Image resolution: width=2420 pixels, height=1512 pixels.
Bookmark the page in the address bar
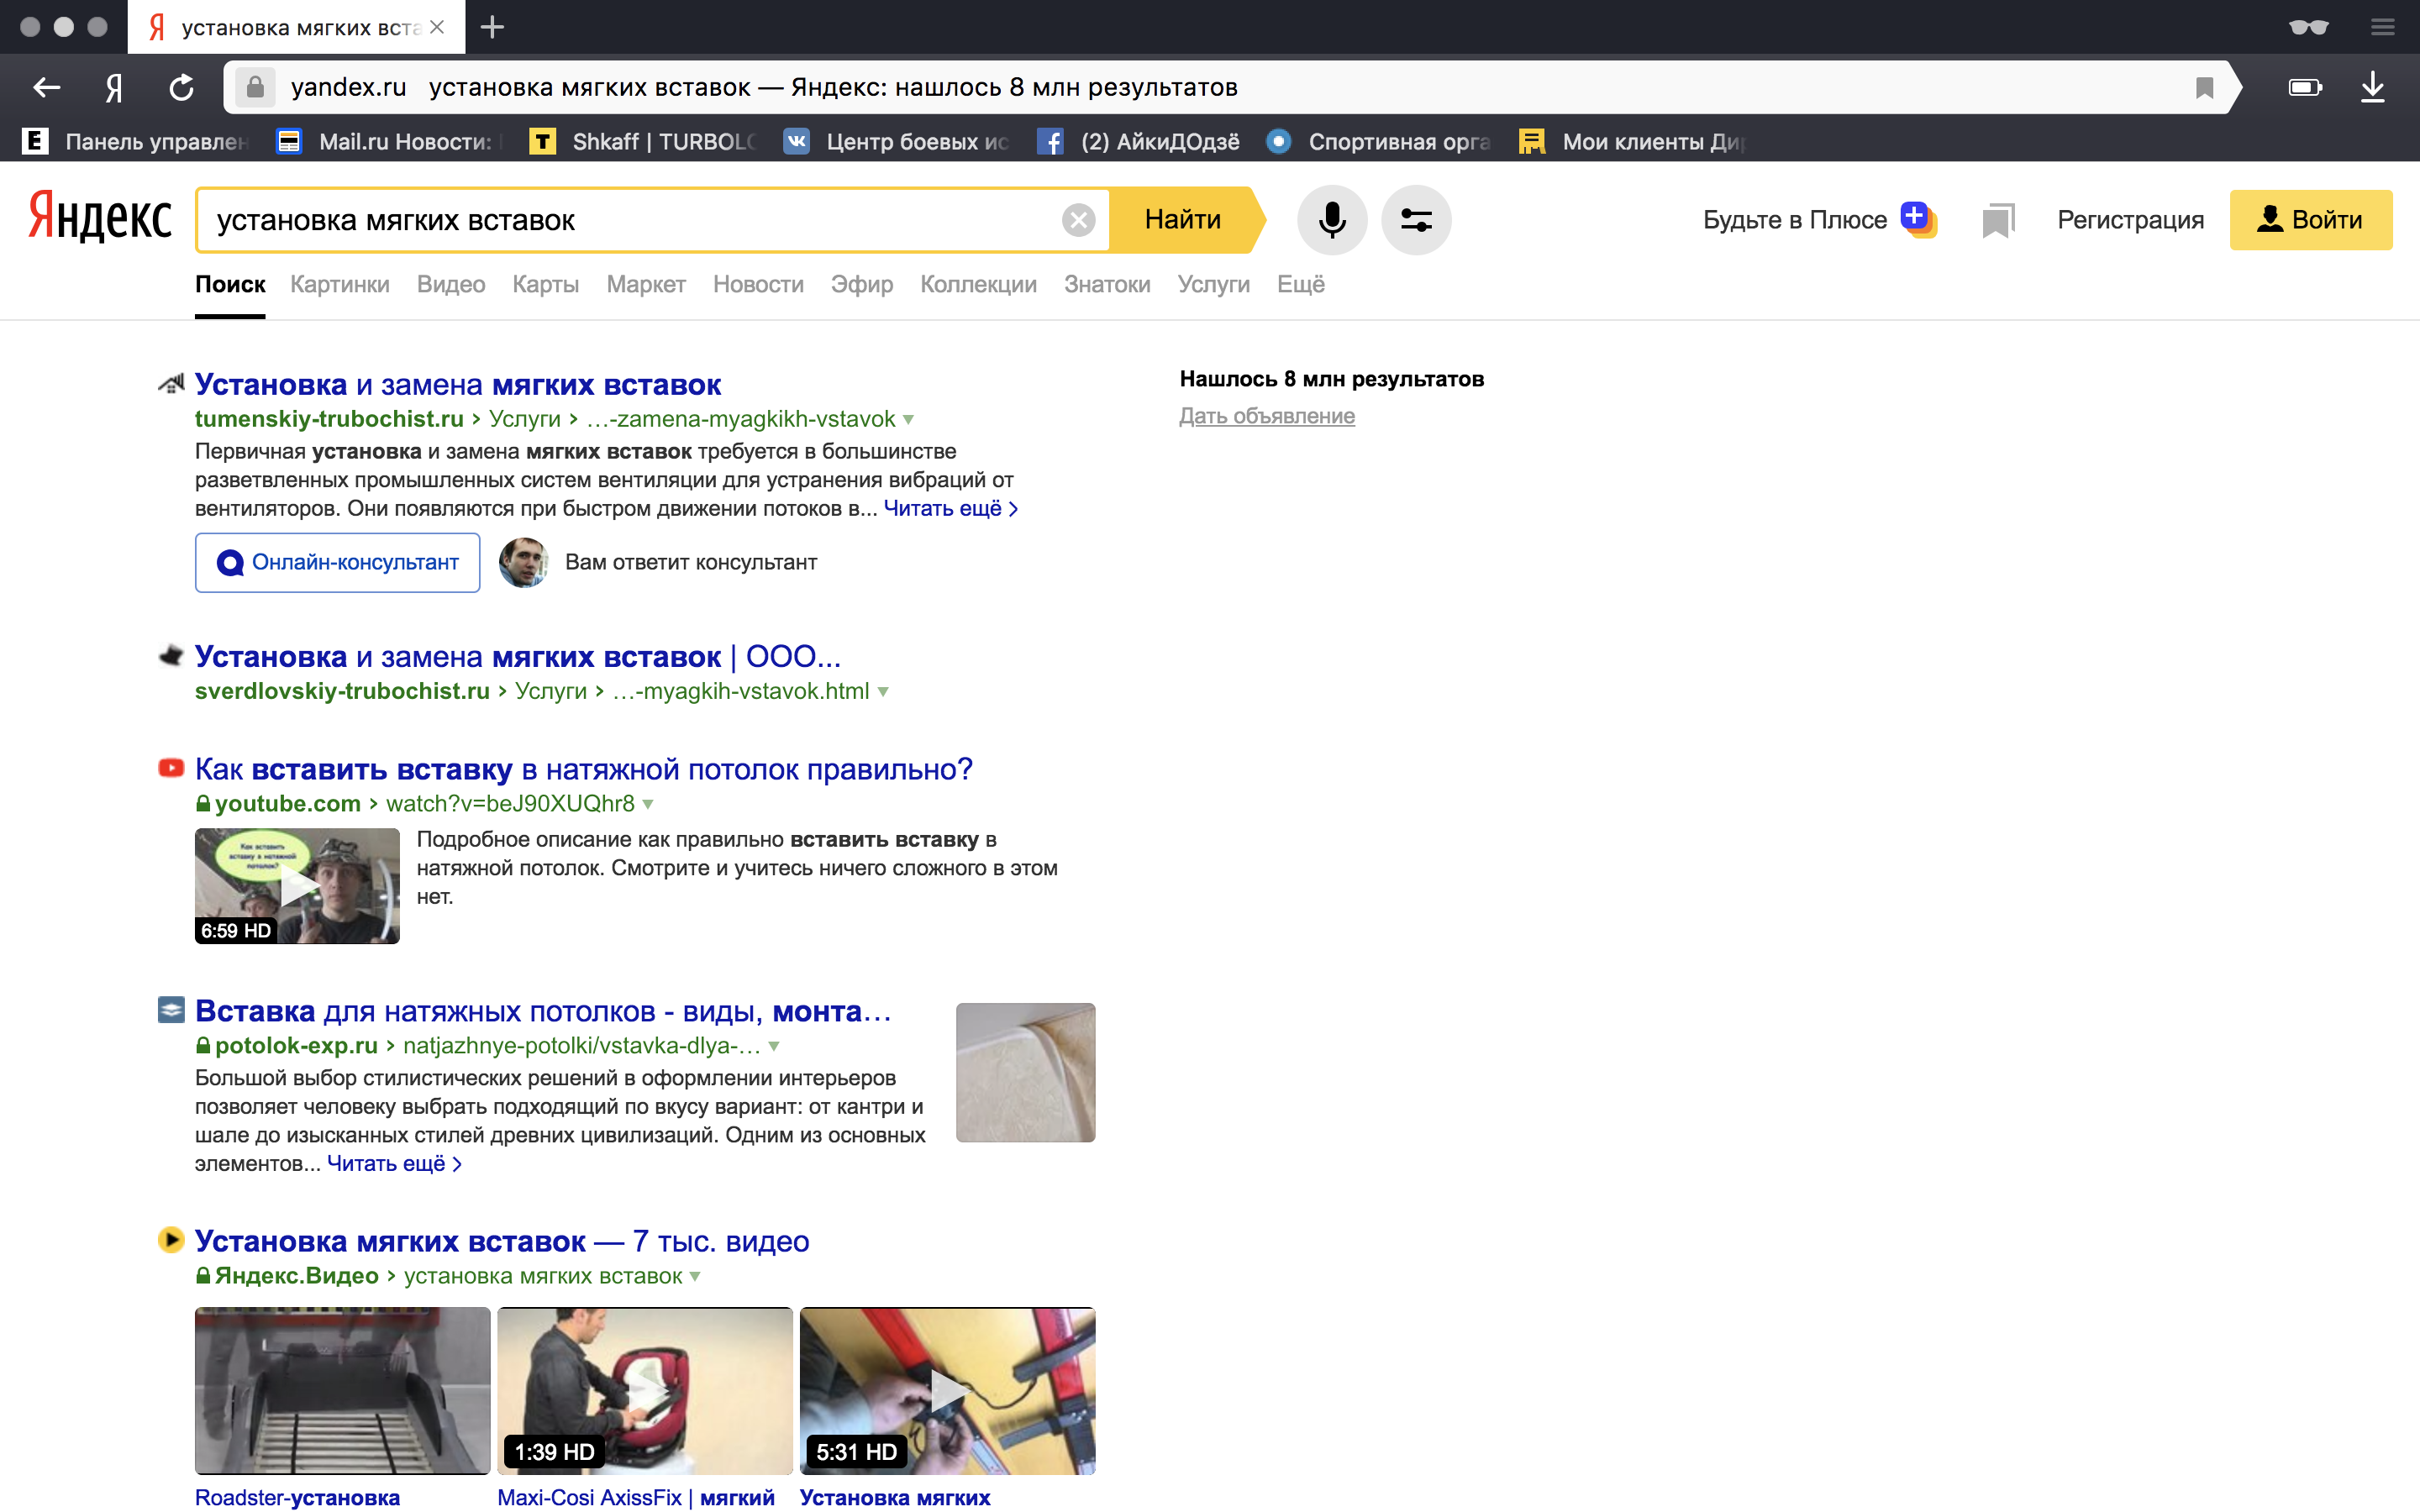(2204, 88)
